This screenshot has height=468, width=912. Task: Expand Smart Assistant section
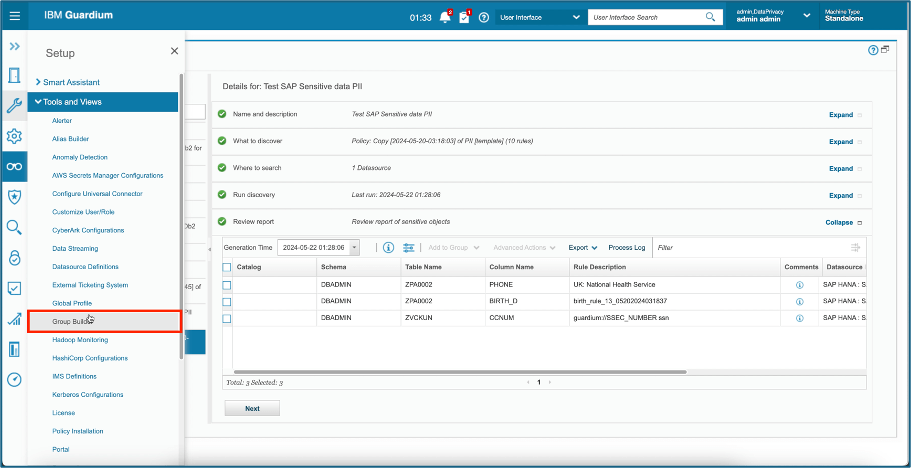click(x=67, y=83)
